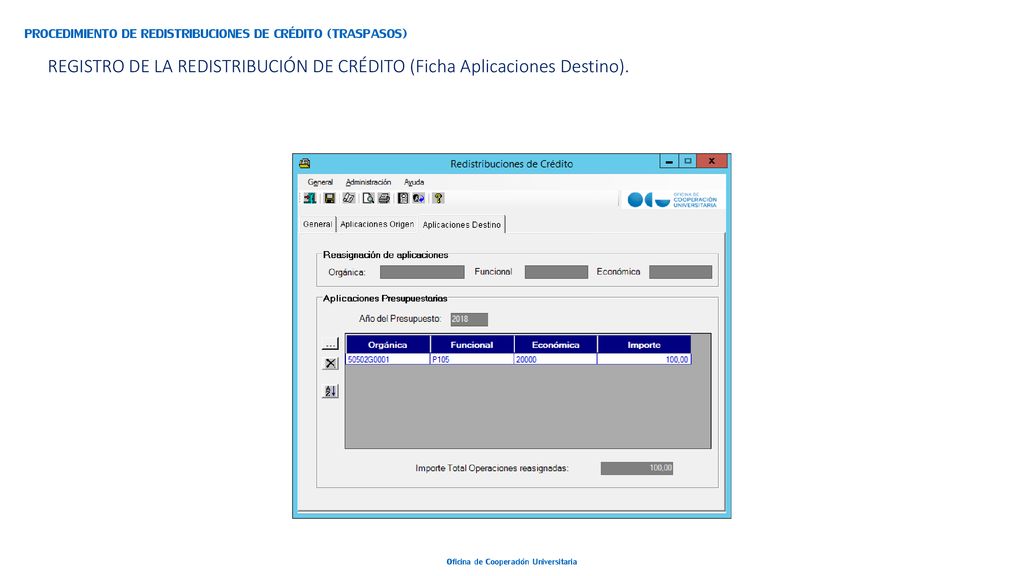Click the document report toolbar icon
The width and height of the screenshot is (1024, 576).
pos(403,198)
